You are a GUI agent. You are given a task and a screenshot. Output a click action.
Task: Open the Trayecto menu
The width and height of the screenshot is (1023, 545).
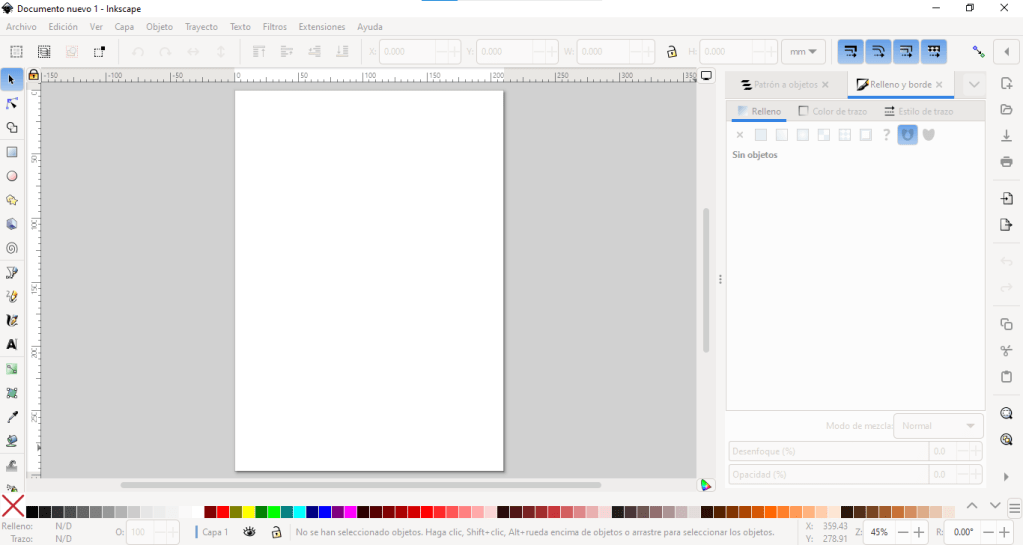(201, 27)
